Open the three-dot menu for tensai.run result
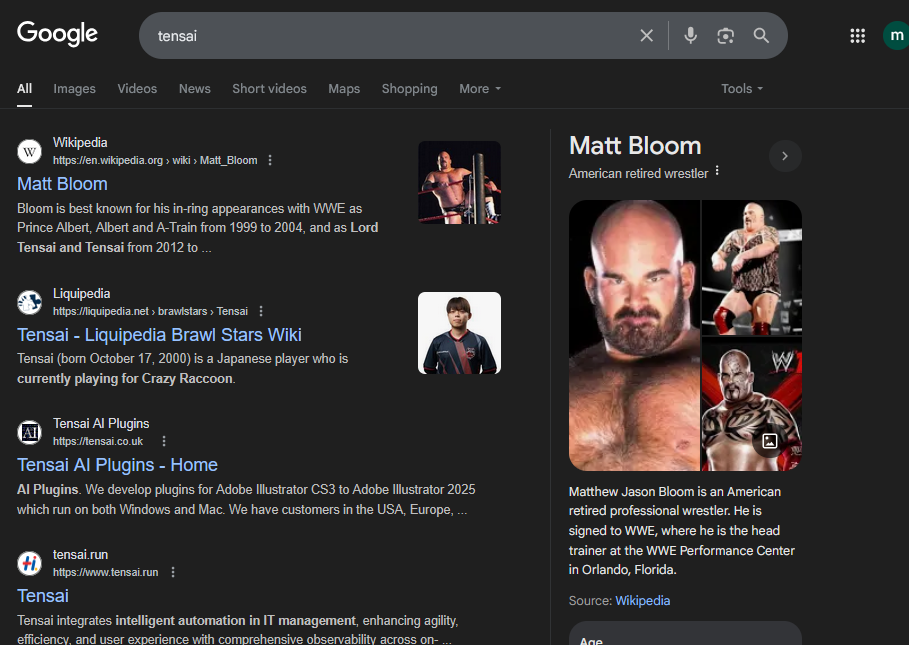The height and width of the screenshot is (645, 909). (173, 573)
